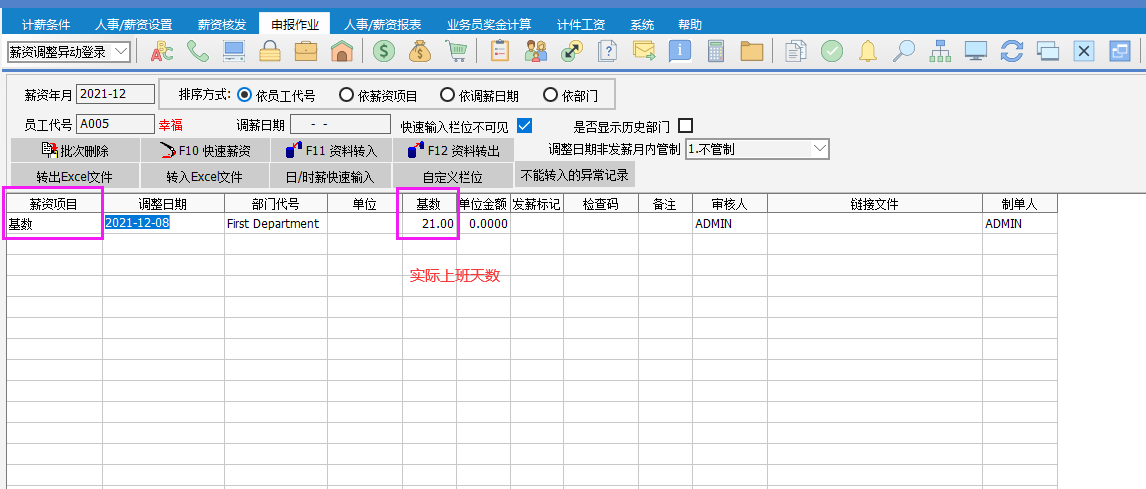The image size is (1146, 489).
Task: Click the padlock toolbar icon
Action: pos(270,51)
